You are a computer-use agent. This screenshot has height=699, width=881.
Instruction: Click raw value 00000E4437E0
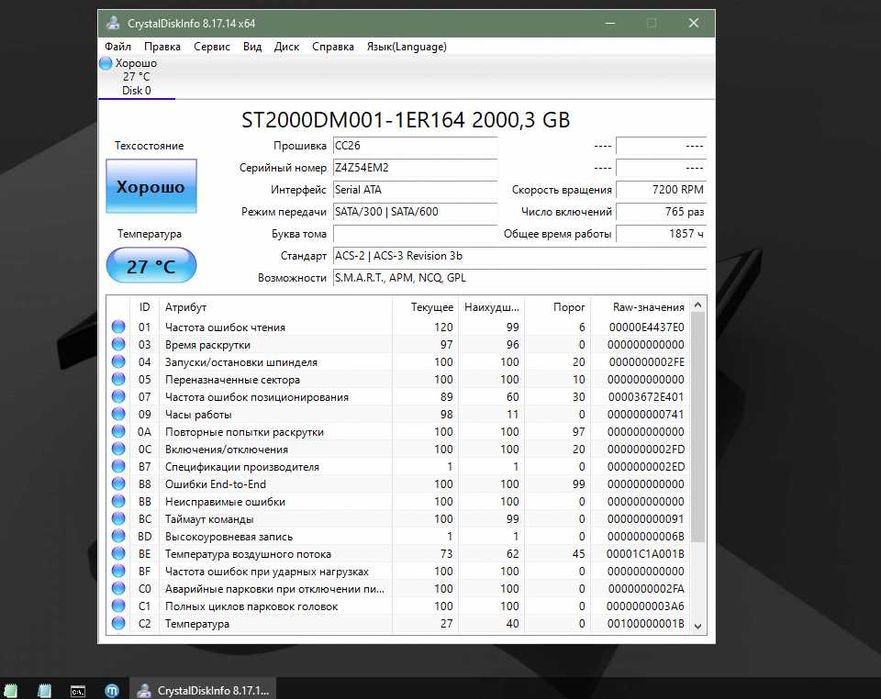tap(646, 327)
